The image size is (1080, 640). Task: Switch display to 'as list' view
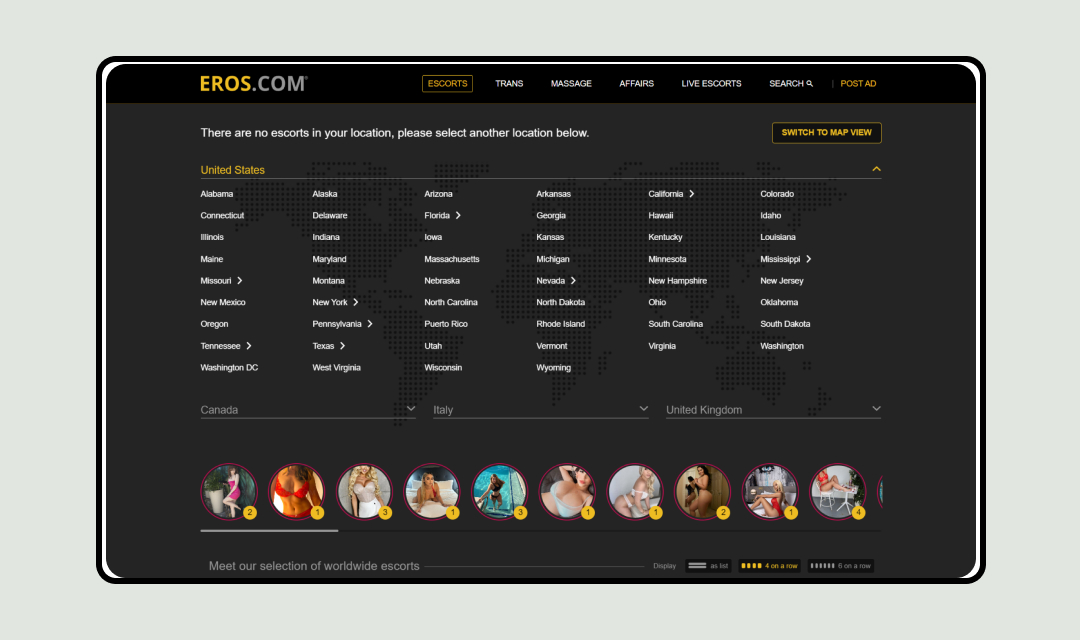tap(707, 565)
